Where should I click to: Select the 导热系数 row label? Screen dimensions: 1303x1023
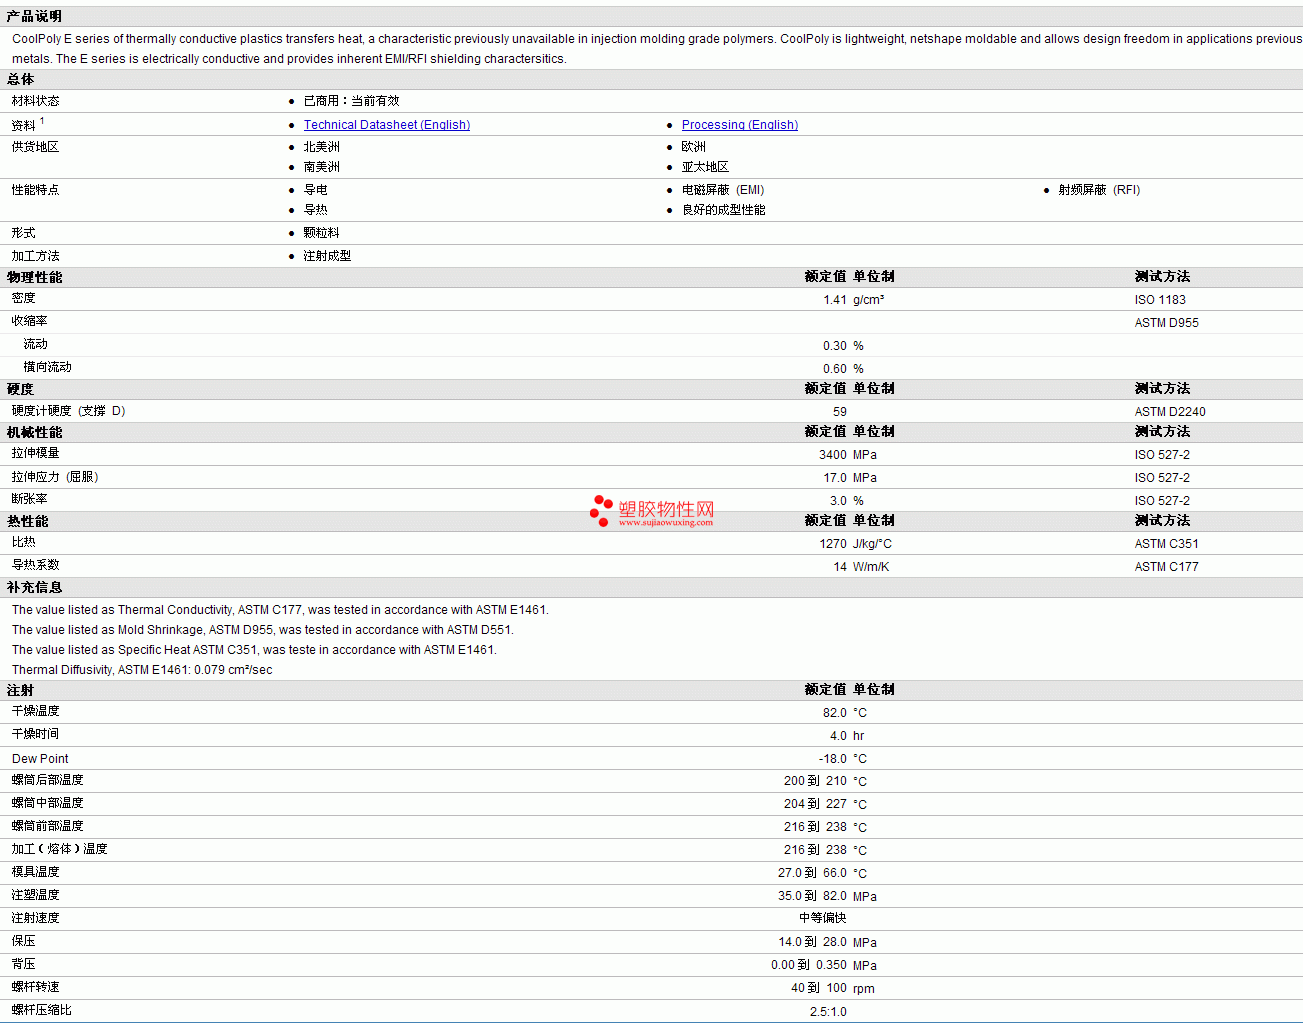[35, 565]
